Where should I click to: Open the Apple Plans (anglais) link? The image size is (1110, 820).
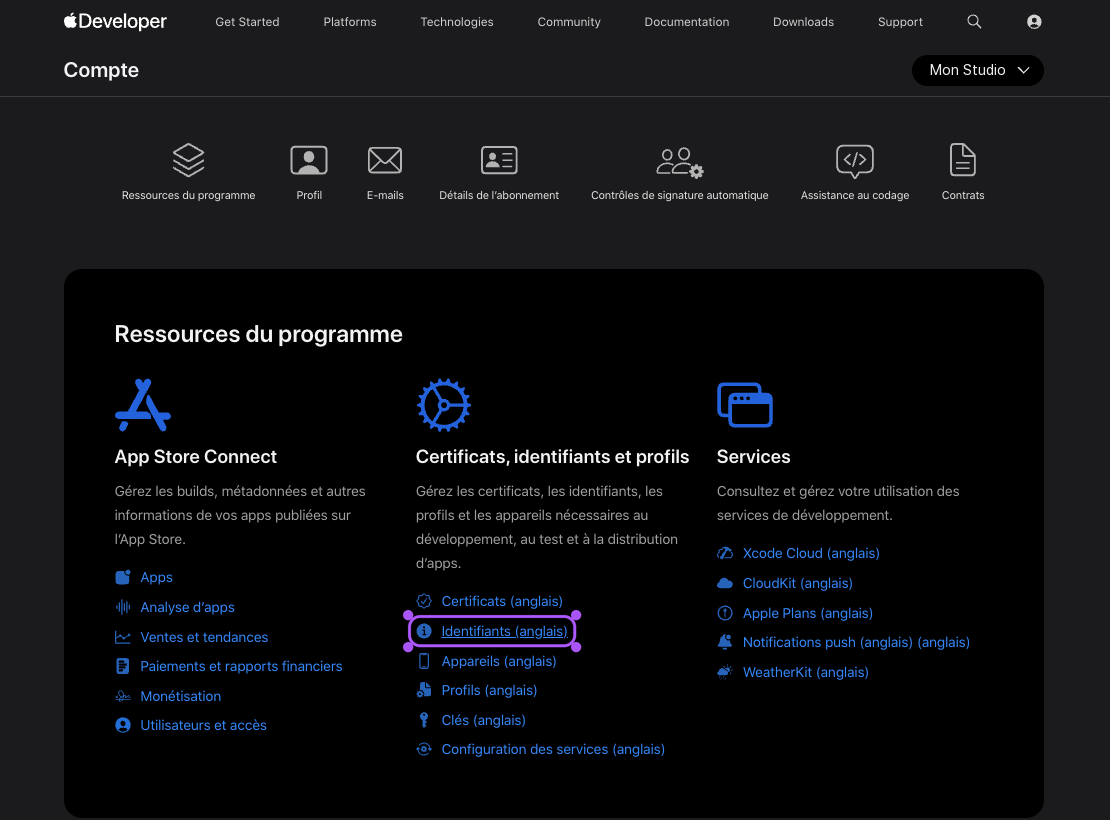coord(808,613)
